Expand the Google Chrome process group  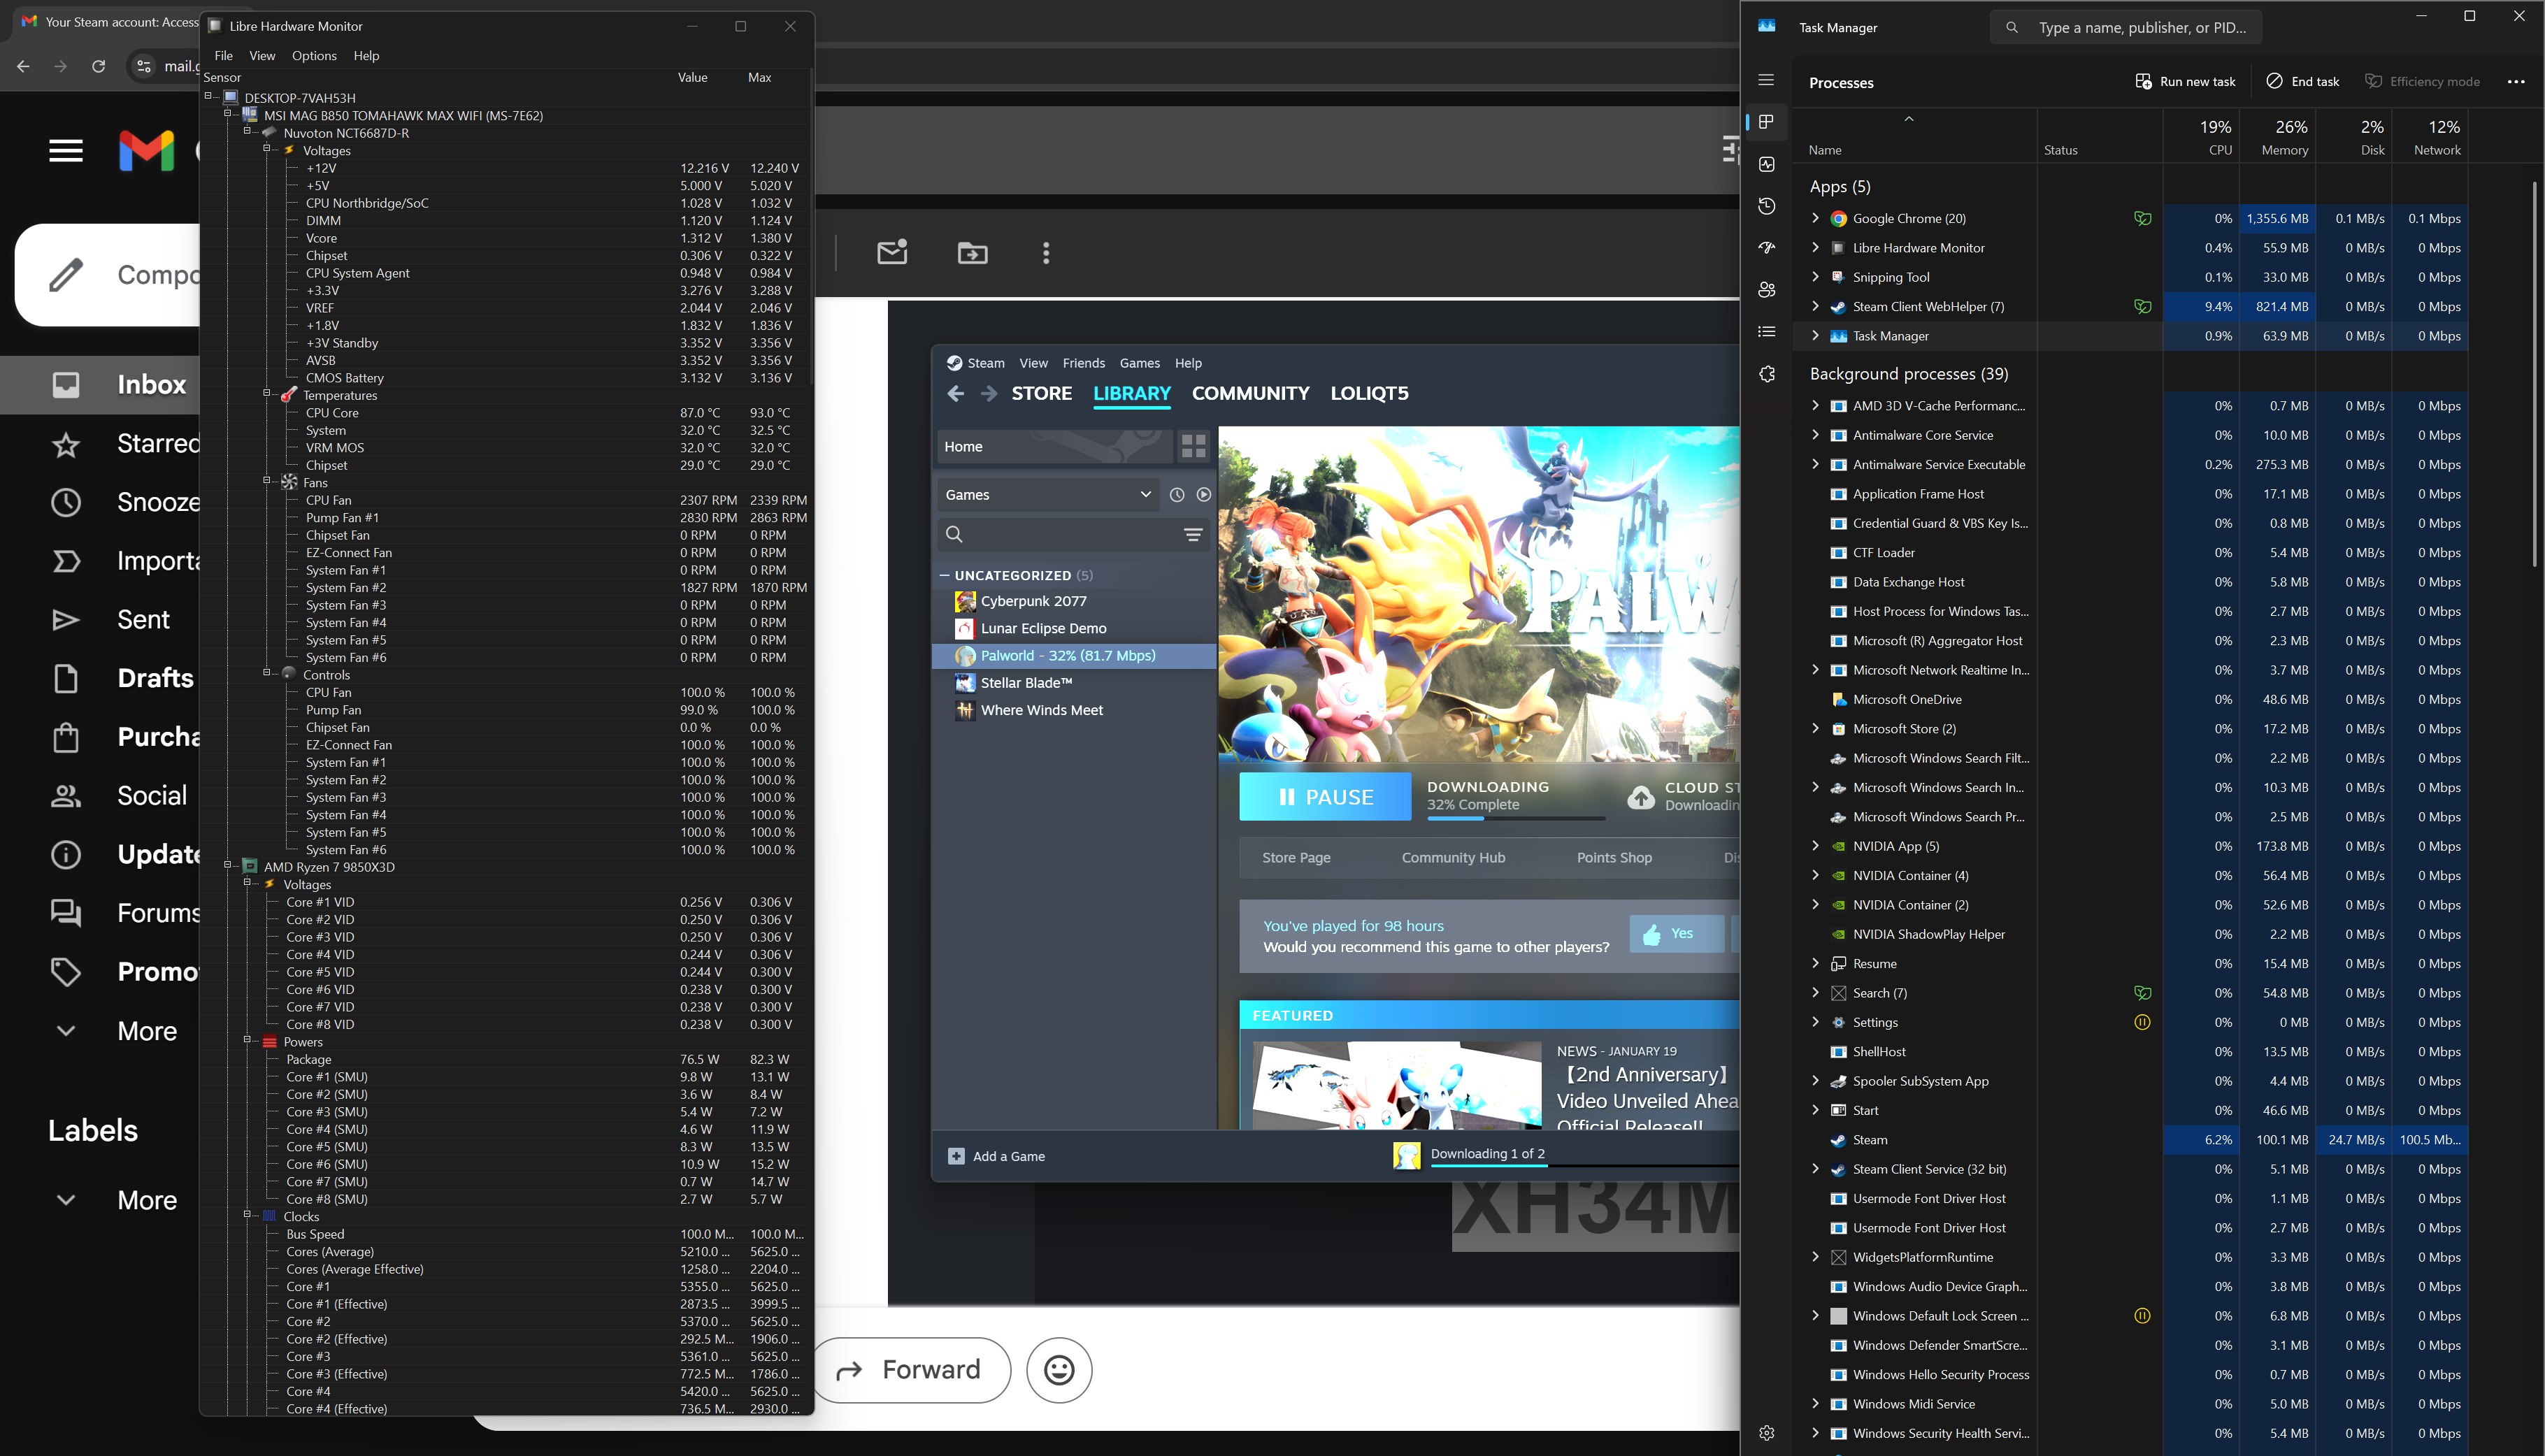tap(1815, 218)
